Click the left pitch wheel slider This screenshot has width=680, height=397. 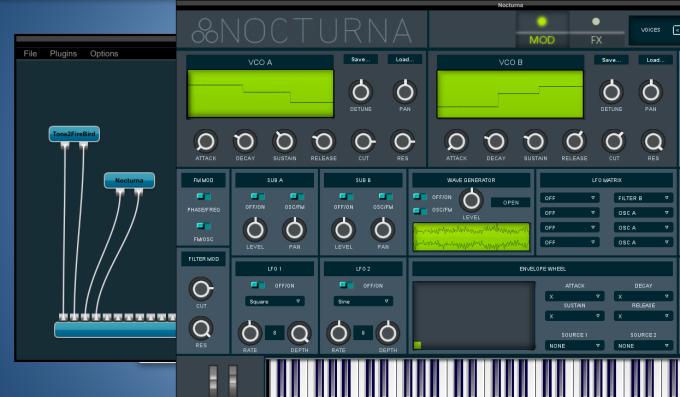click(213, 380)
